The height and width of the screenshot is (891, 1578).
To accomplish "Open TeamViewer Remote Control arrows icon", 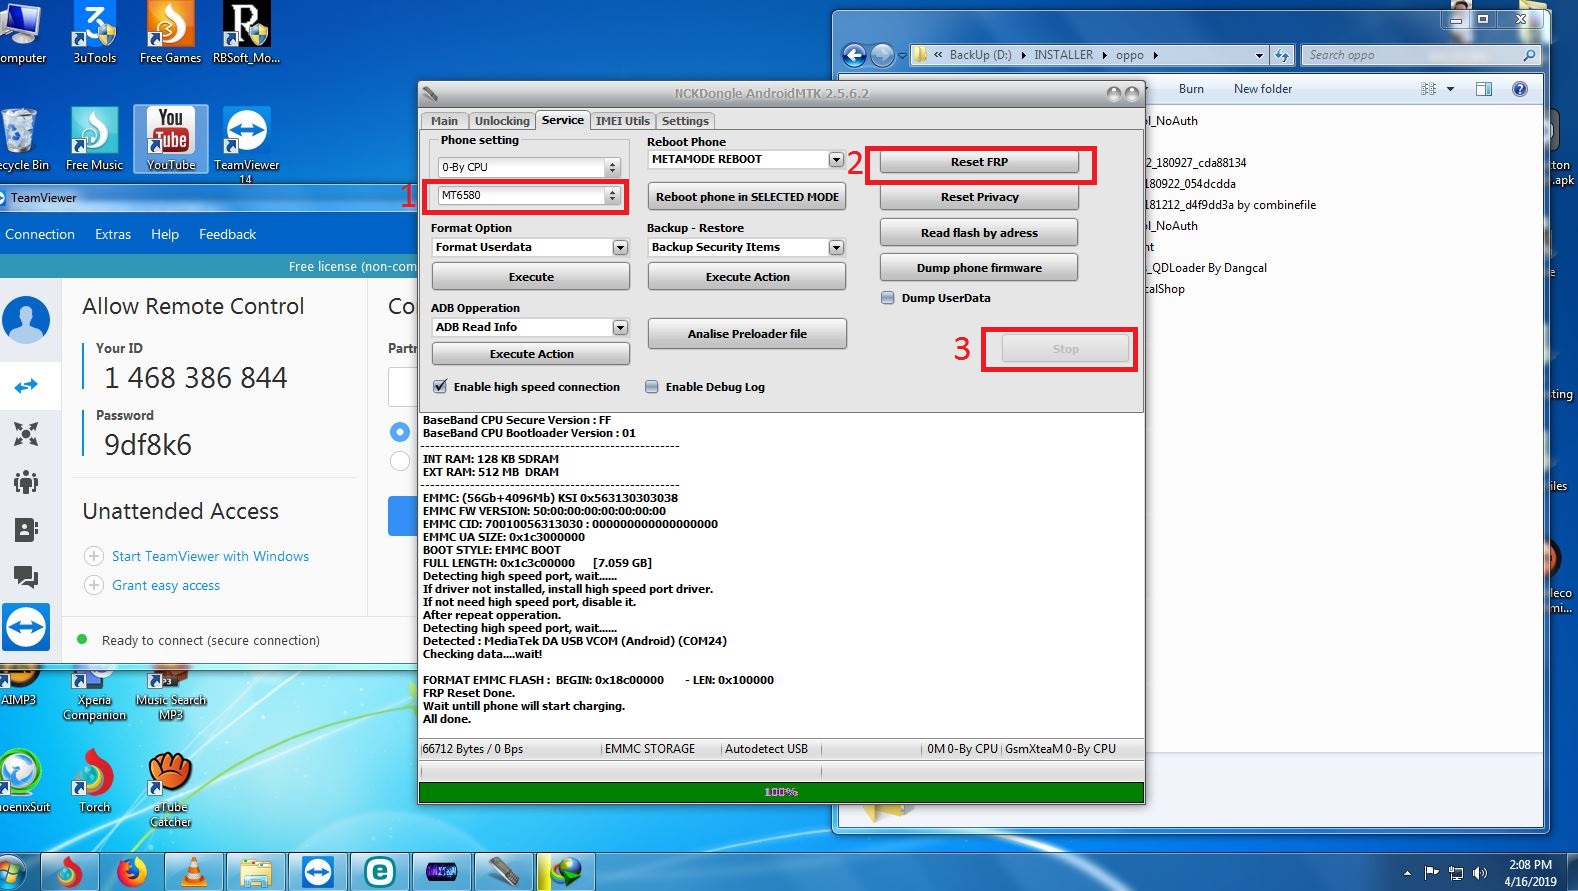I will pyautogui.click(x=26, y=385).
